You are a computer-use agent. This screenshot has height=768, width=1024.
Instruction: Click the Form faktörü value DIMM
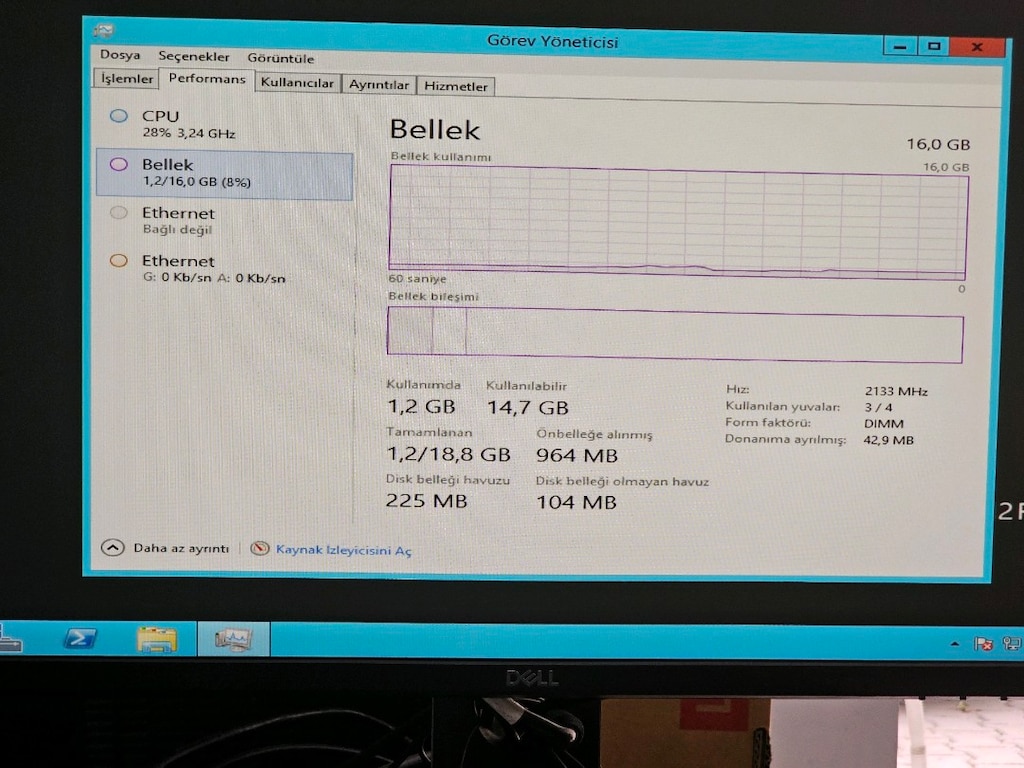coord(884,424)
